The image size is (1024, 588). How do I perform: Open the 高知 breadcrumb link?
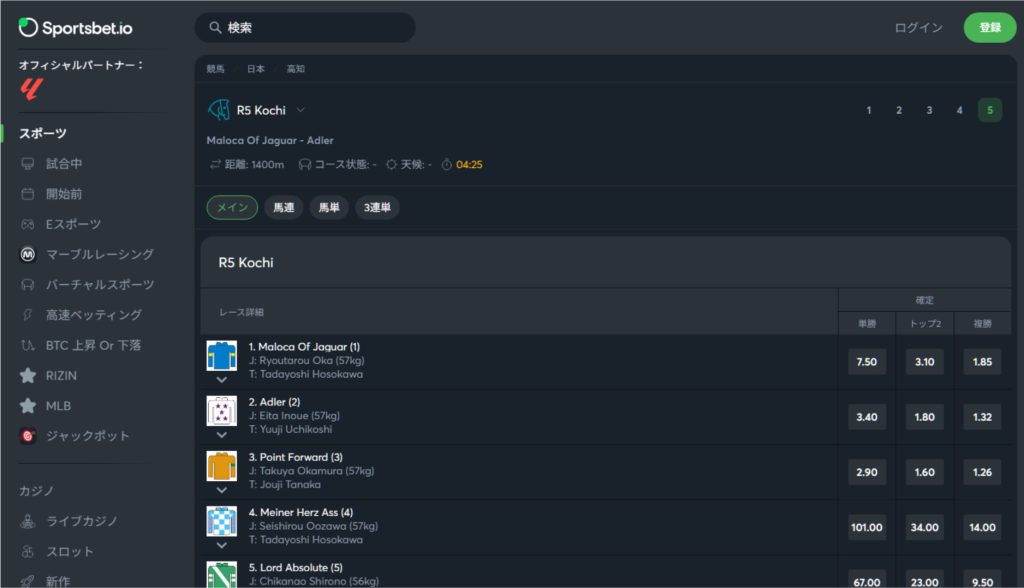pyautogui.click(x=296, y=69)
